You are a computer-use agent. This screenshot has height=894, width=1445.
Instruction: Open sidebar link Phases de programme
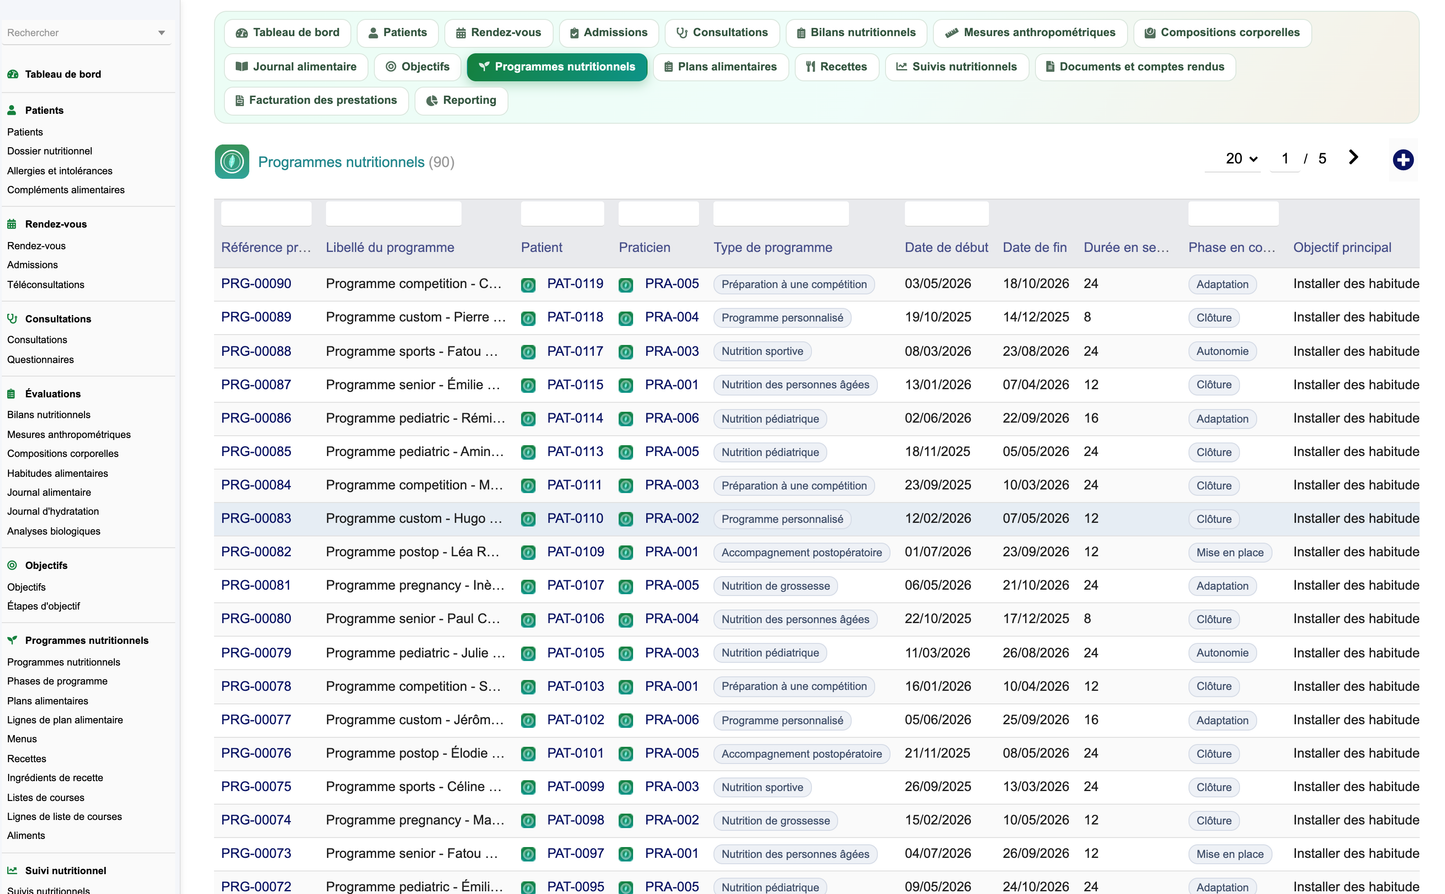tap(57, 681)
